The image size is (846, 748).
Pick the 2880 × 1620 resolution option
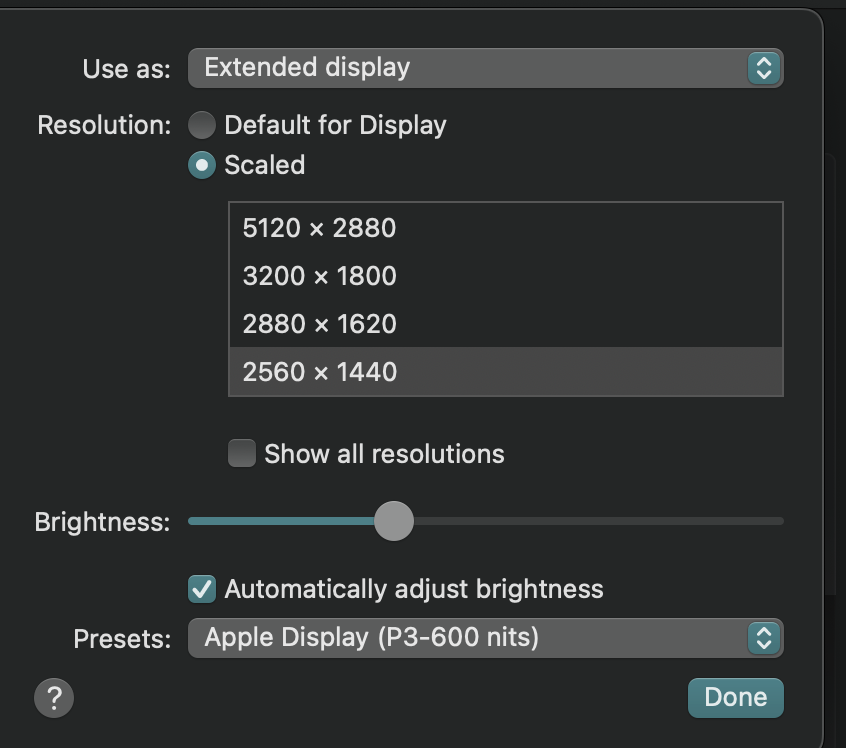coord(320,324)
